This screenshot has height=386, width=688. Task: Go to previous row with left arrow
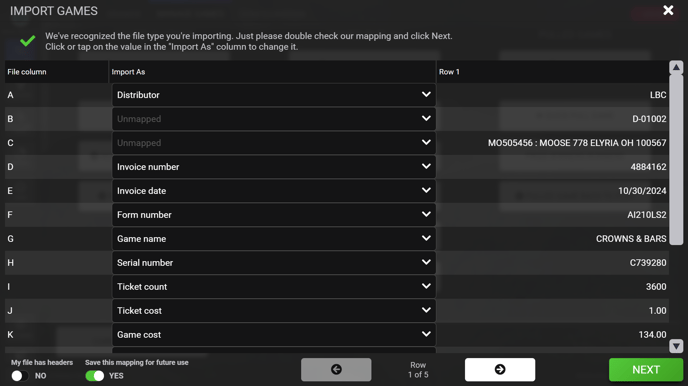336,369
